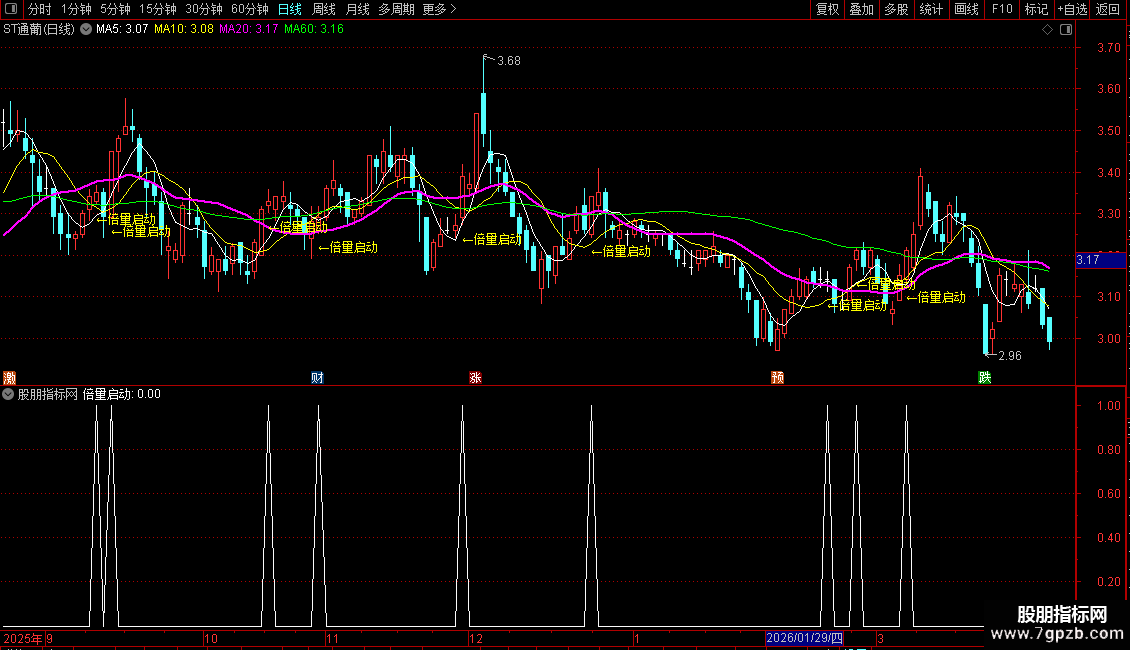Select the 月线 monthly period
This screenshot has height=650, width=1130.
tap(357, 9)
